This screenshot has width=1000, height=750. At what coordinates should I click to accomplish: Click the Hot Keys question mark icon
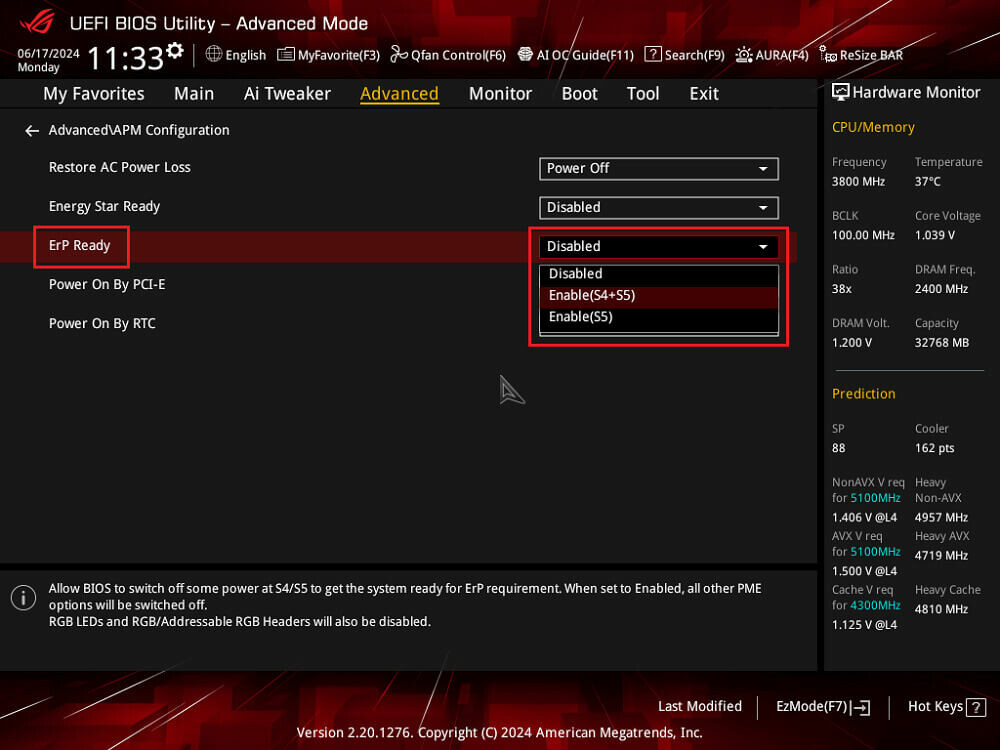point(976,707)
